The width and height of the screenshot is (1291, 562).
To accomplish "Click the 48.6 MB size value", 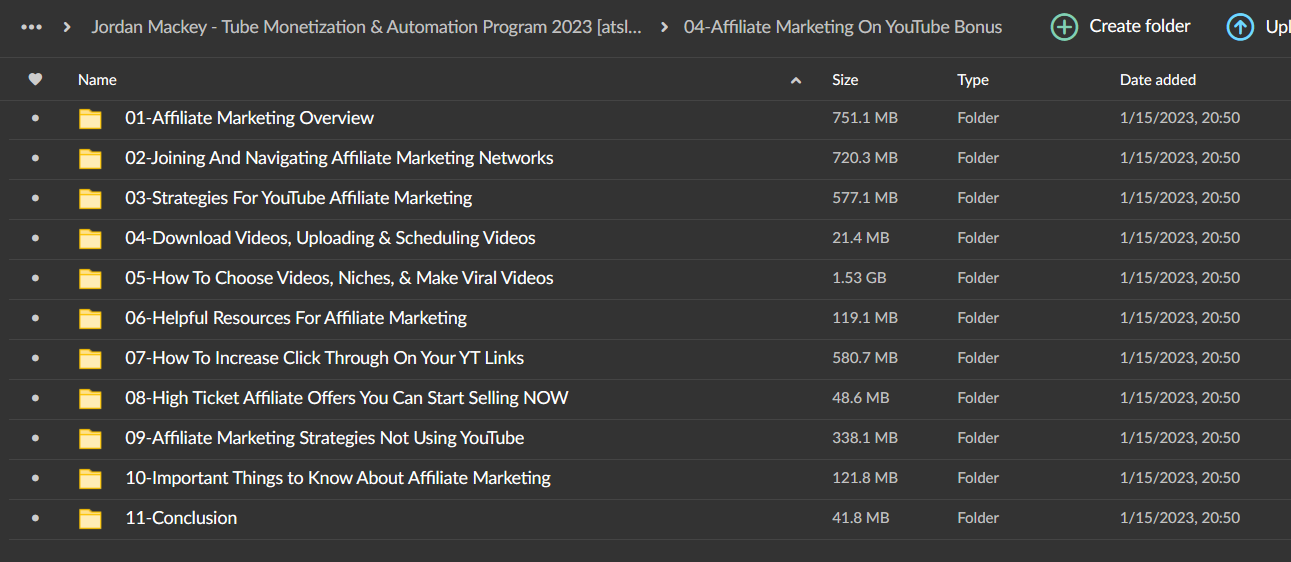I will tap(860, 398).
